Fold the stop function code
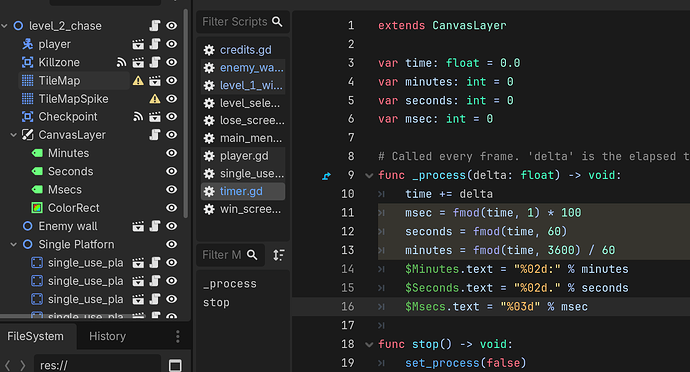The height and width of the screenshot is (372, 690). [x=369, y=345]
